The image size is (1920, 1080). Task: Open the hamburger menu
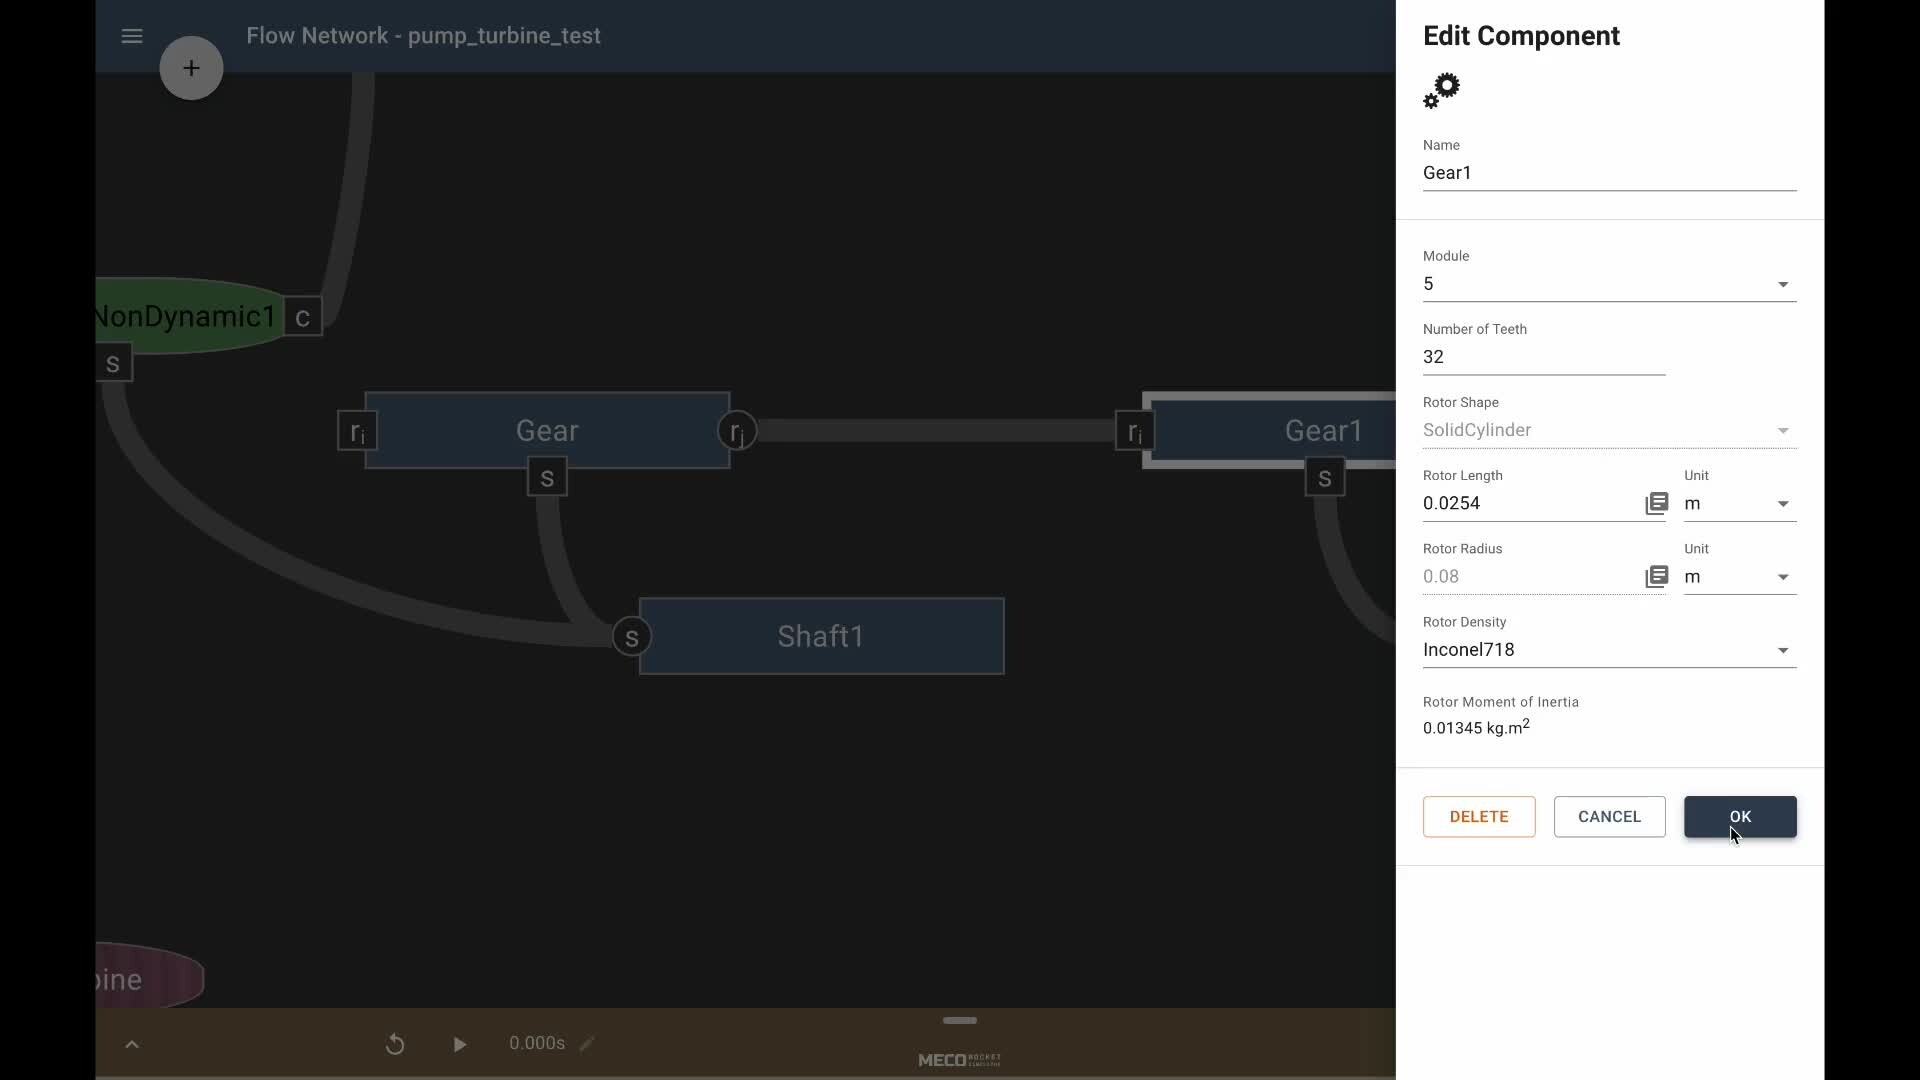(132, 36)
